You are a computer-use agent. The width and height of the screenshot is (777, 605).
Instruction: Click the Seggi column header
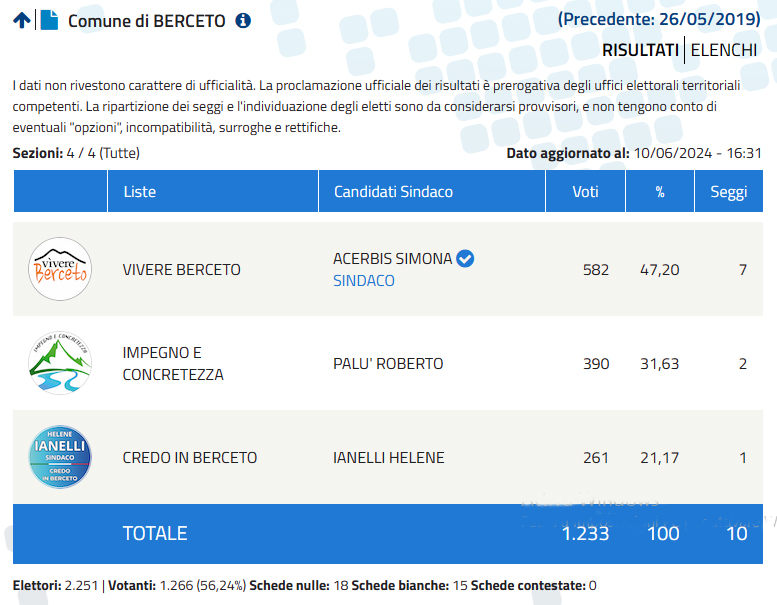(728, 191)
